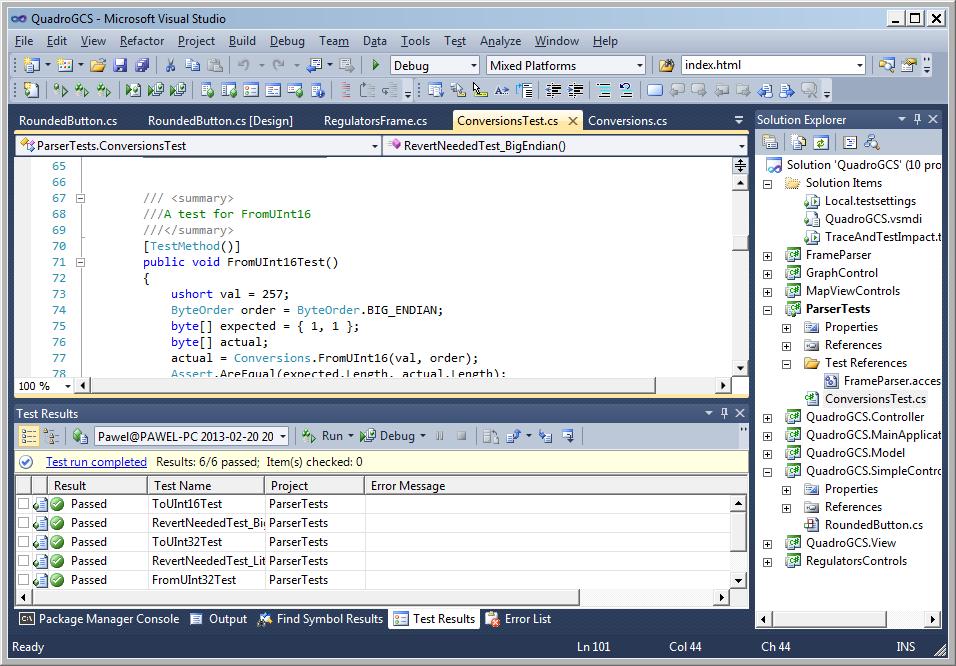
Task: Open the Mixed Platforms dropdown
Action: (640, 65)
